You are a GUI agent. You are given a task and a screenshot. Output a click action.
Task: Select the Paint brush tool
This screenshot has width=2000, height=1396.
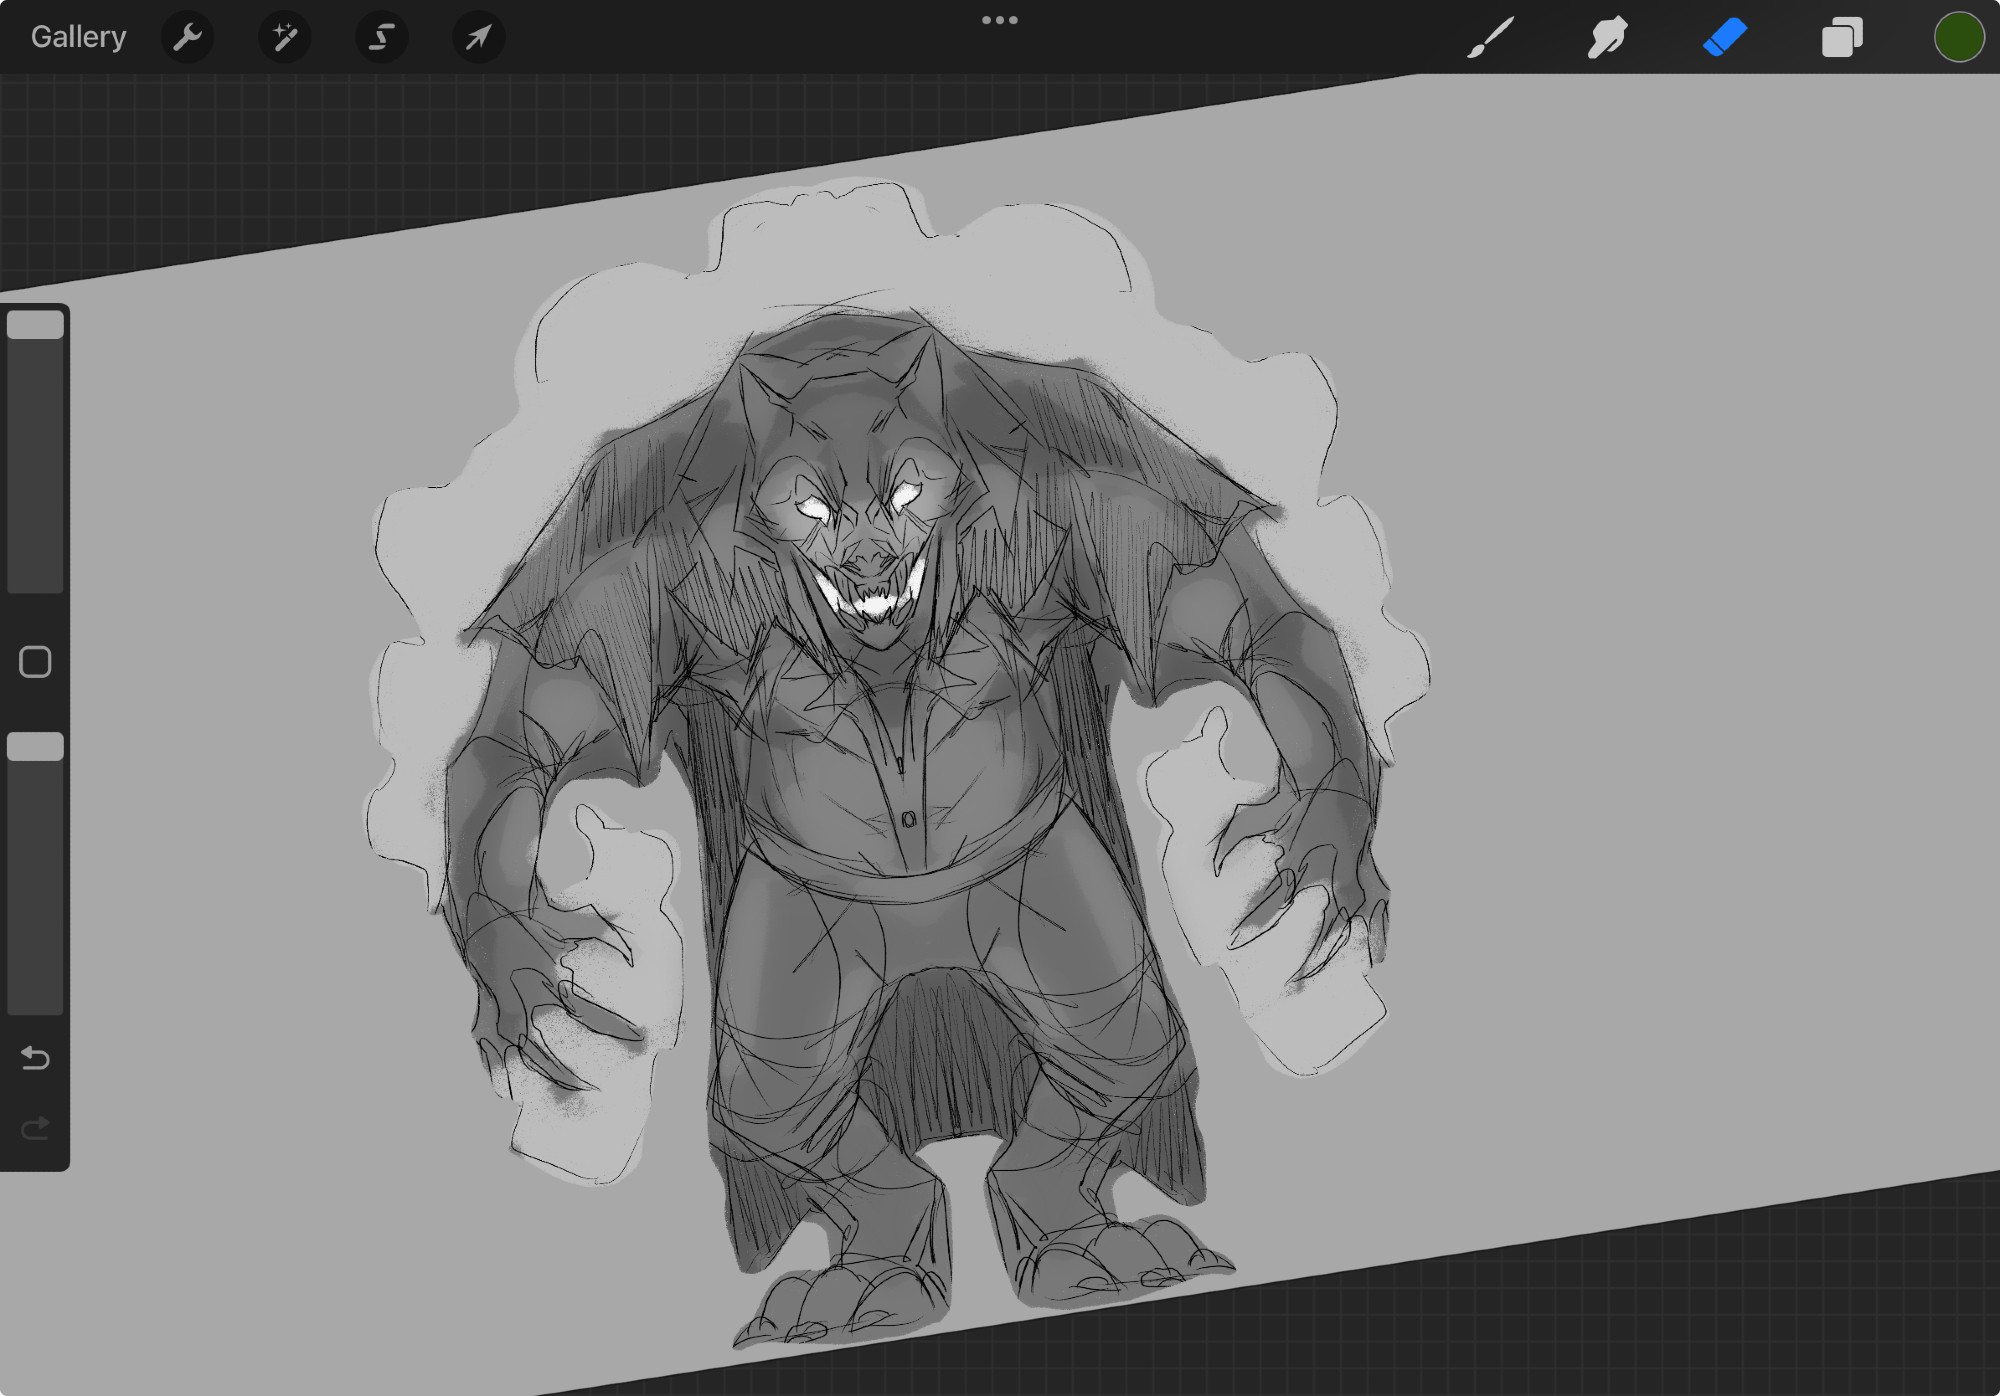pos(1490,38)
